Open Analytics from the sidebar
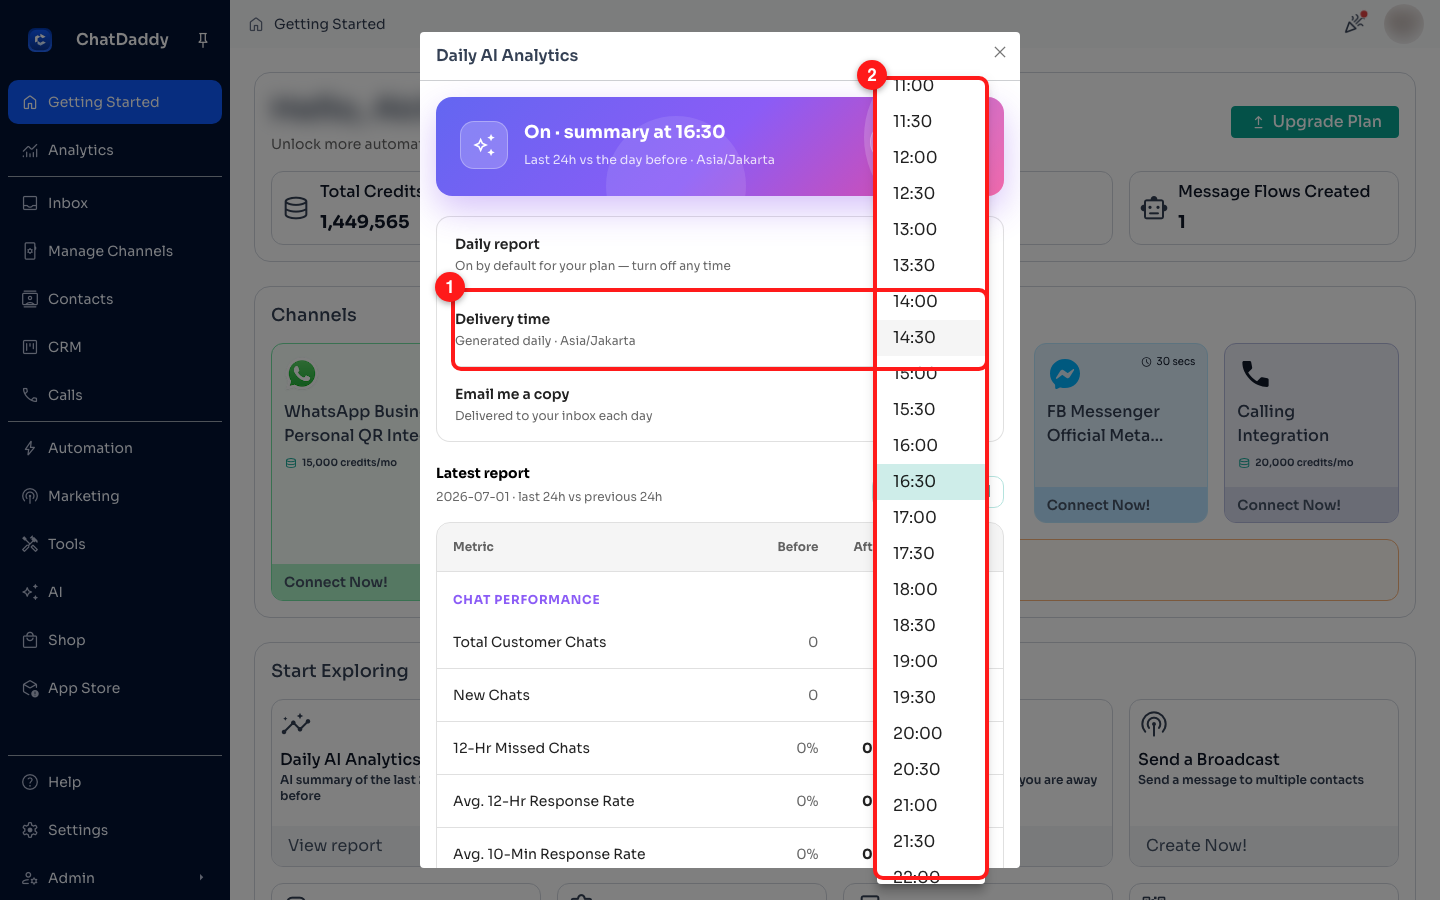Viewport: 1440px width, 900px height. click(115, 150)
